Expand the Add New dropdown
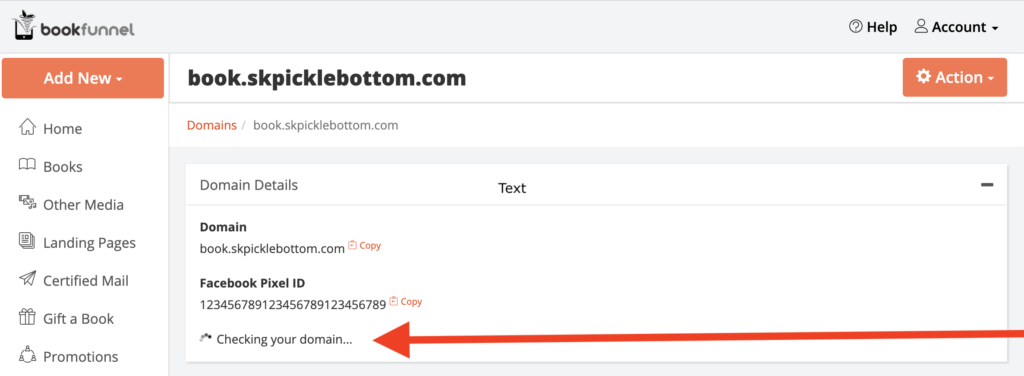 83,78
